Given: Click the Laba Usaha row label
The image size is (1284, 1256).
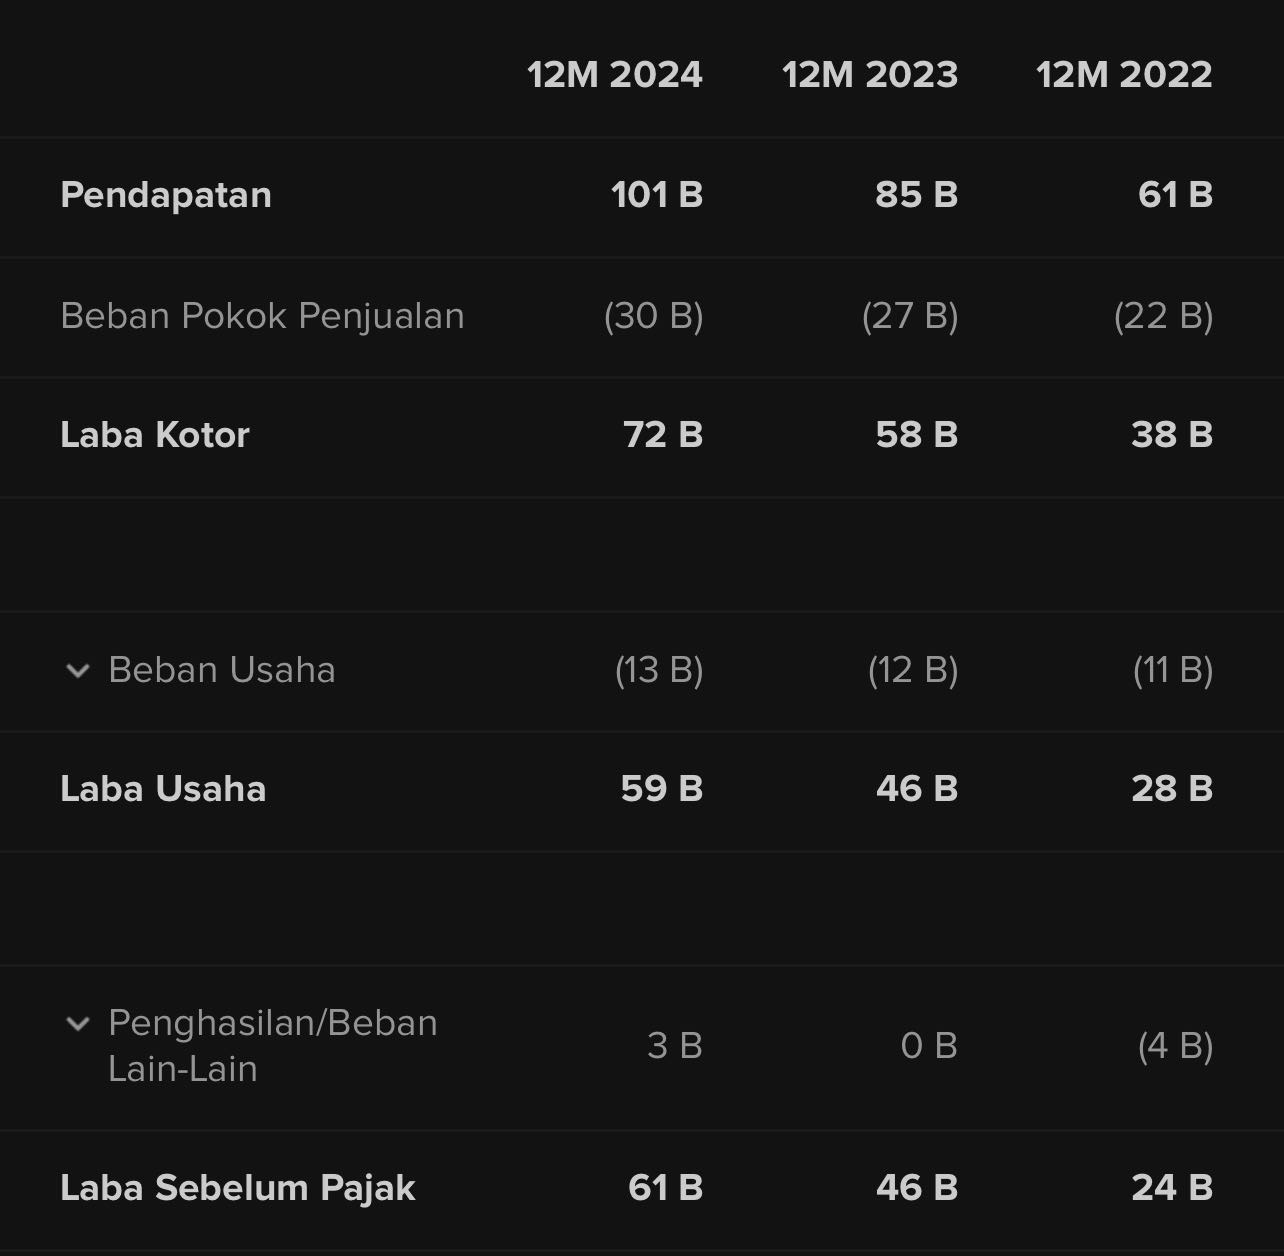Looking at the screenshot, I should pos(163,789).
